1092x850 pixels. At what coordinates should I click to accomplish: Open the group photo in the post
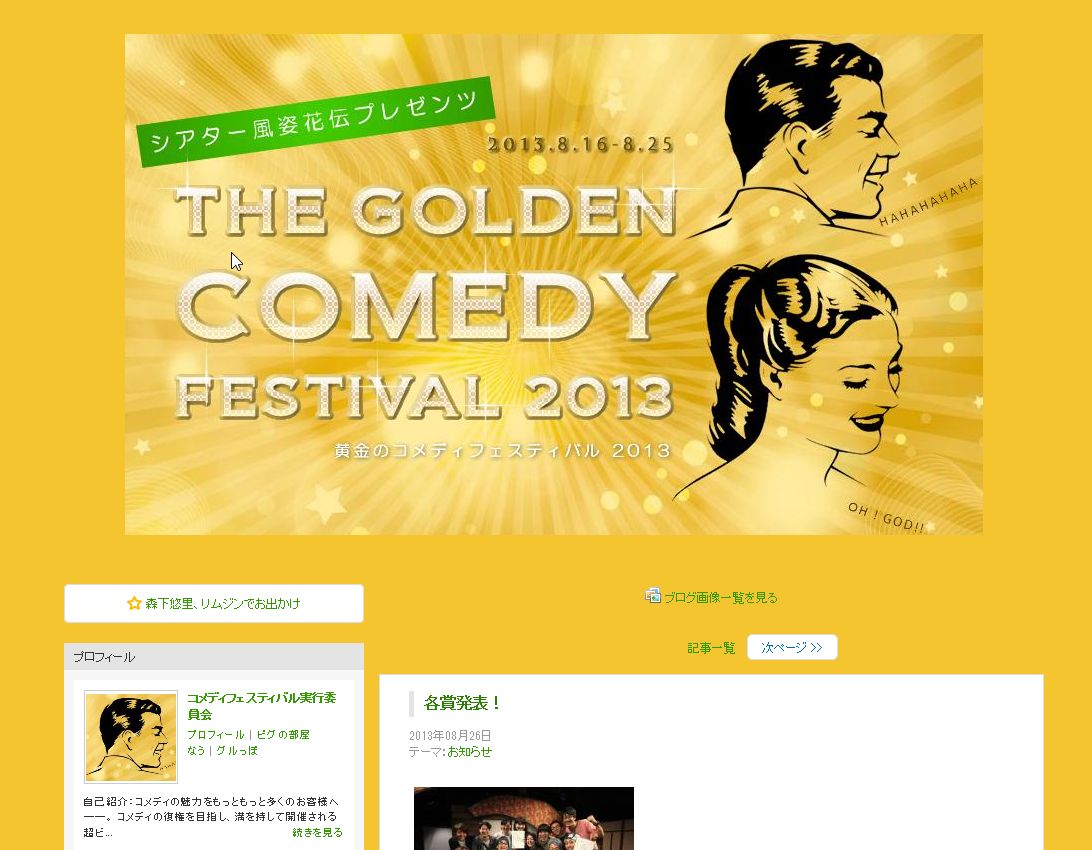tap(524, 818)
